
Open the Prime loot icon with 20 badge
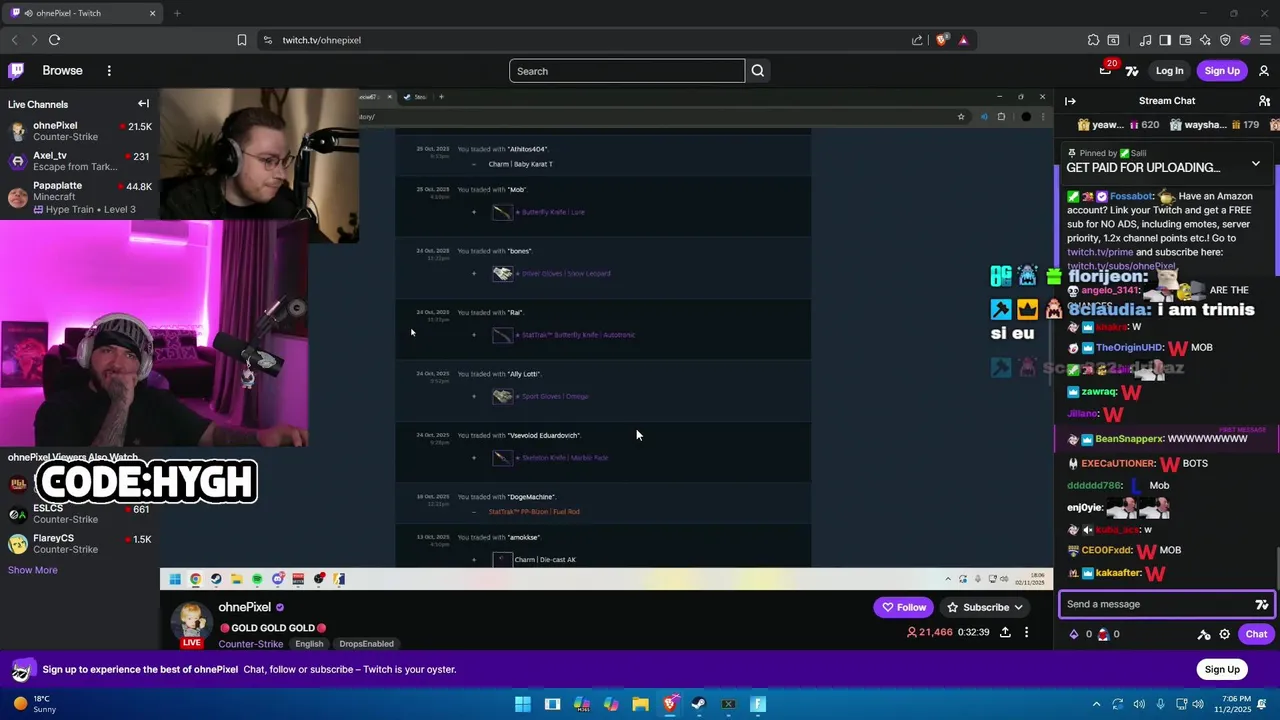coord(1106,70)
